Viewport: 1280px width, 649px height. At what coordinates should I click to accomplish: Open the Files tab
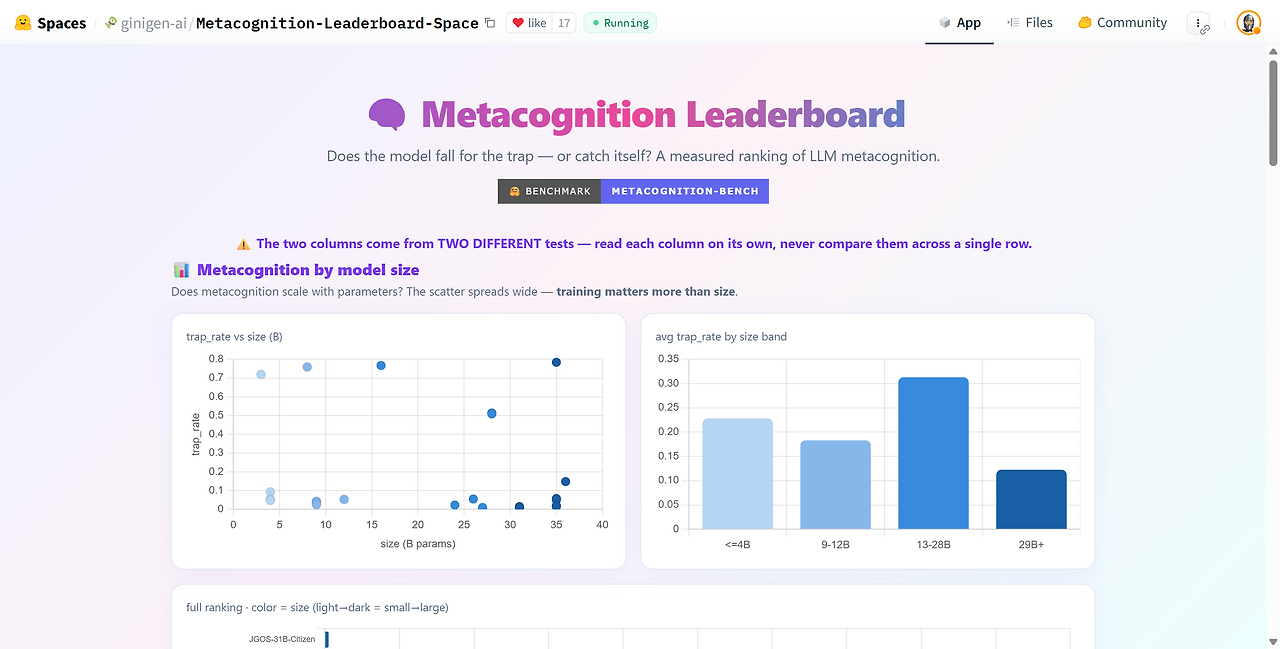[1030, 23]
